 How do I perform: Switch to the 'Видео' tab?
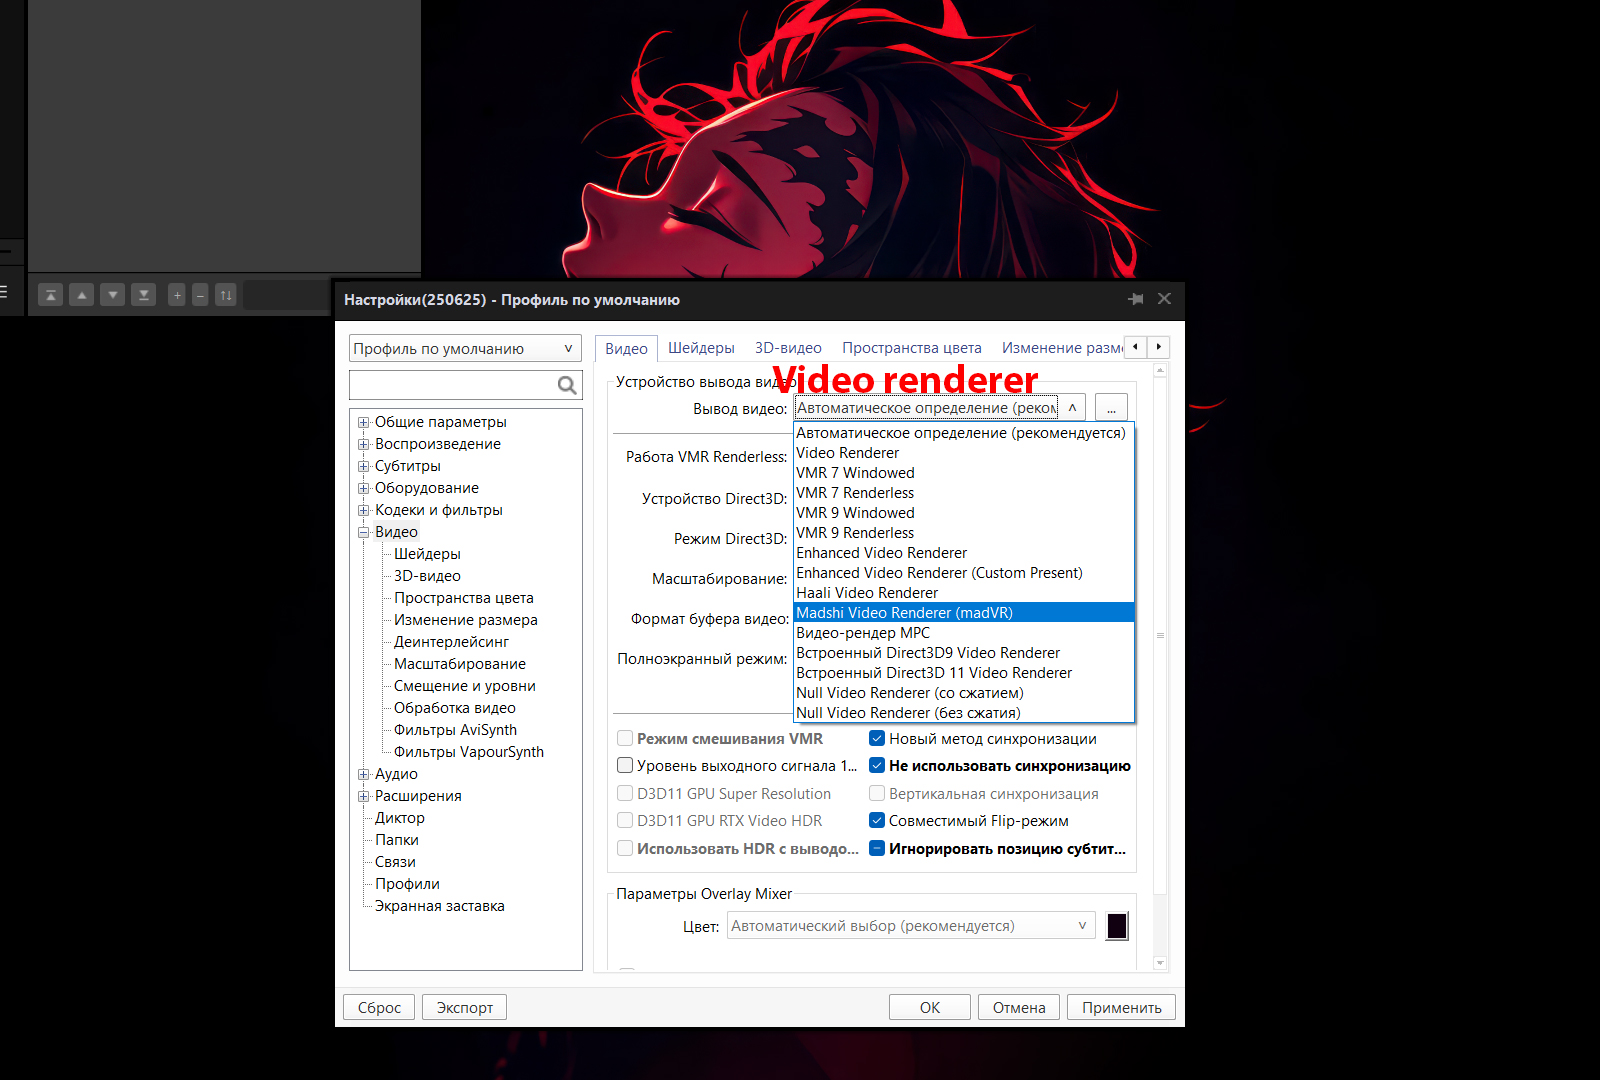pyautogui.click(x=626, y=349)
